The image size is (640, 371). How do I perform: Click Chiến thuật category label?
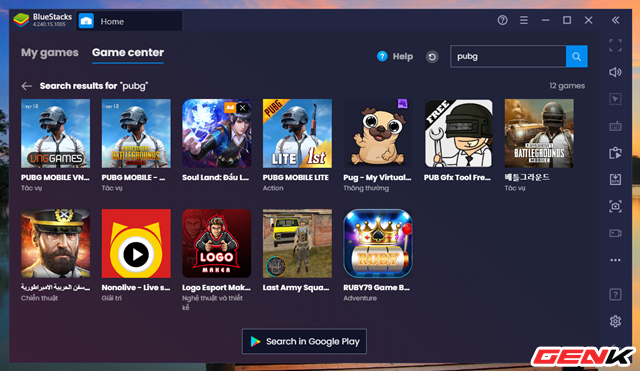[x=39, y=298]
